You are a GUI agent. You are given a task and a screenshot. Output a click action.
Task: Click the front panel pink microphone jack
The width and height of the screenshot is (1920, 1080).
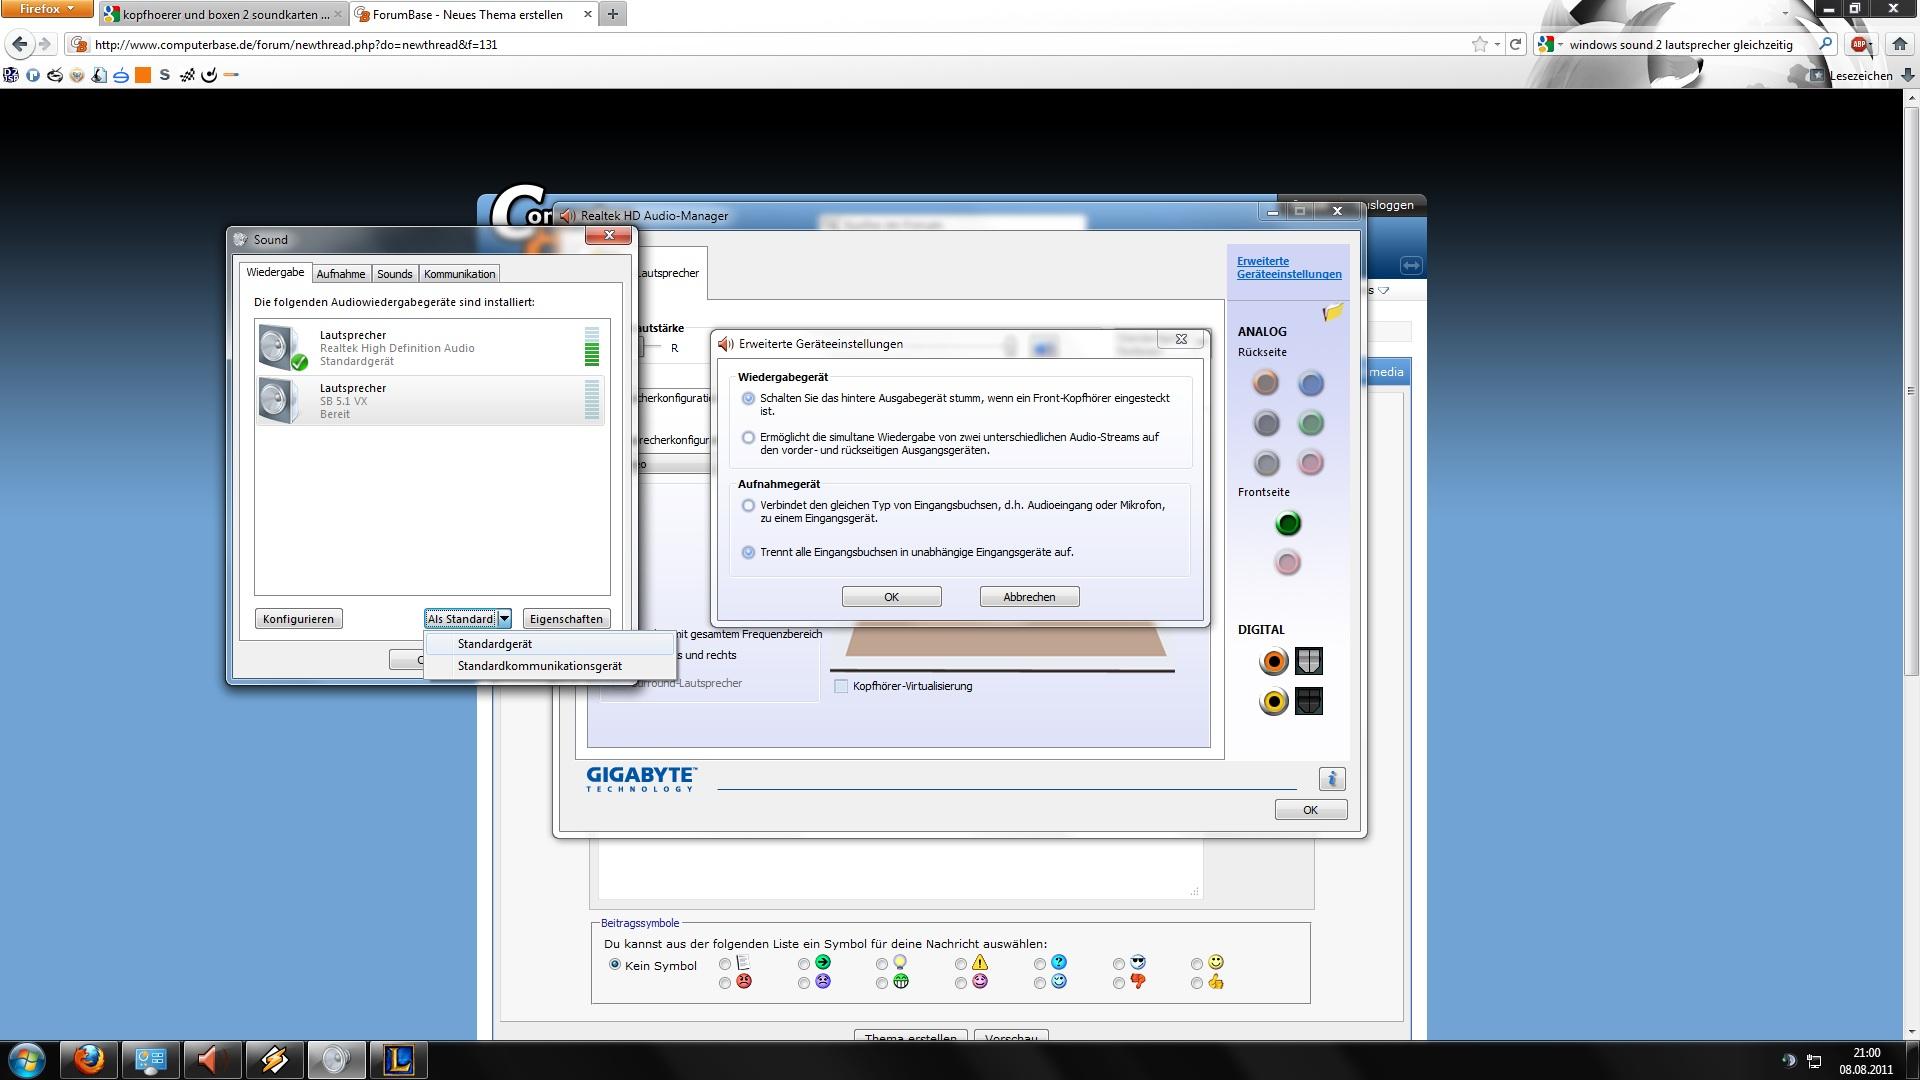tap(1288, 563)
